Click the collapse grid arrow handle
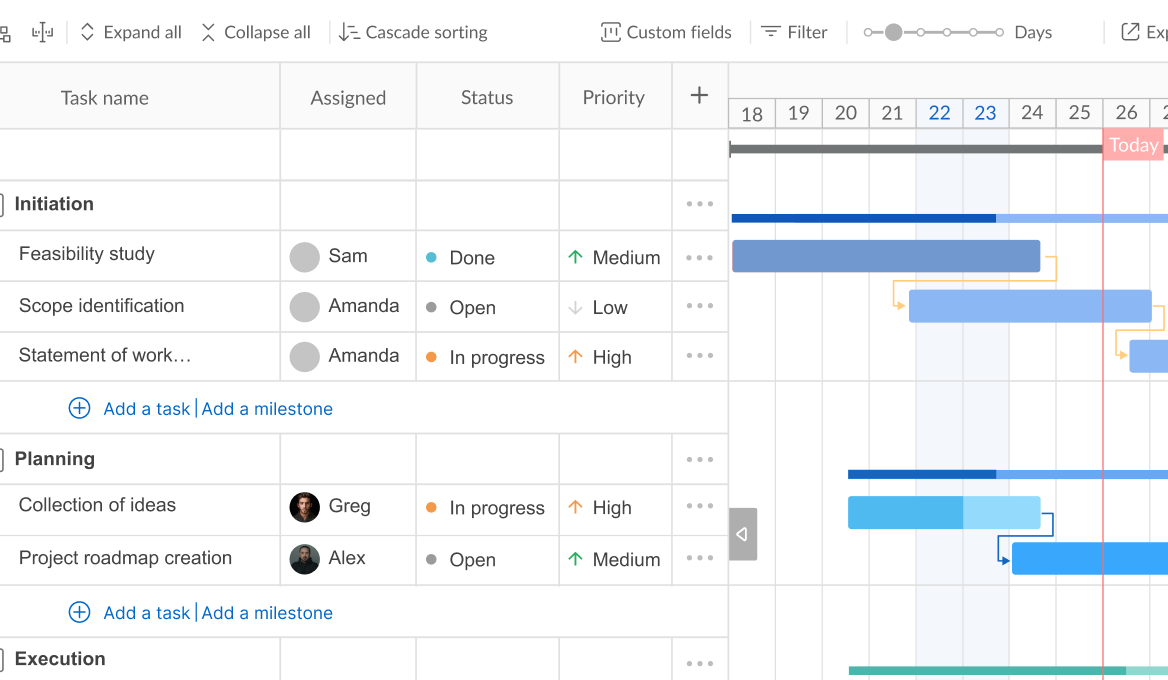This screenshot has height=680, width=1168. coord(743,534)
